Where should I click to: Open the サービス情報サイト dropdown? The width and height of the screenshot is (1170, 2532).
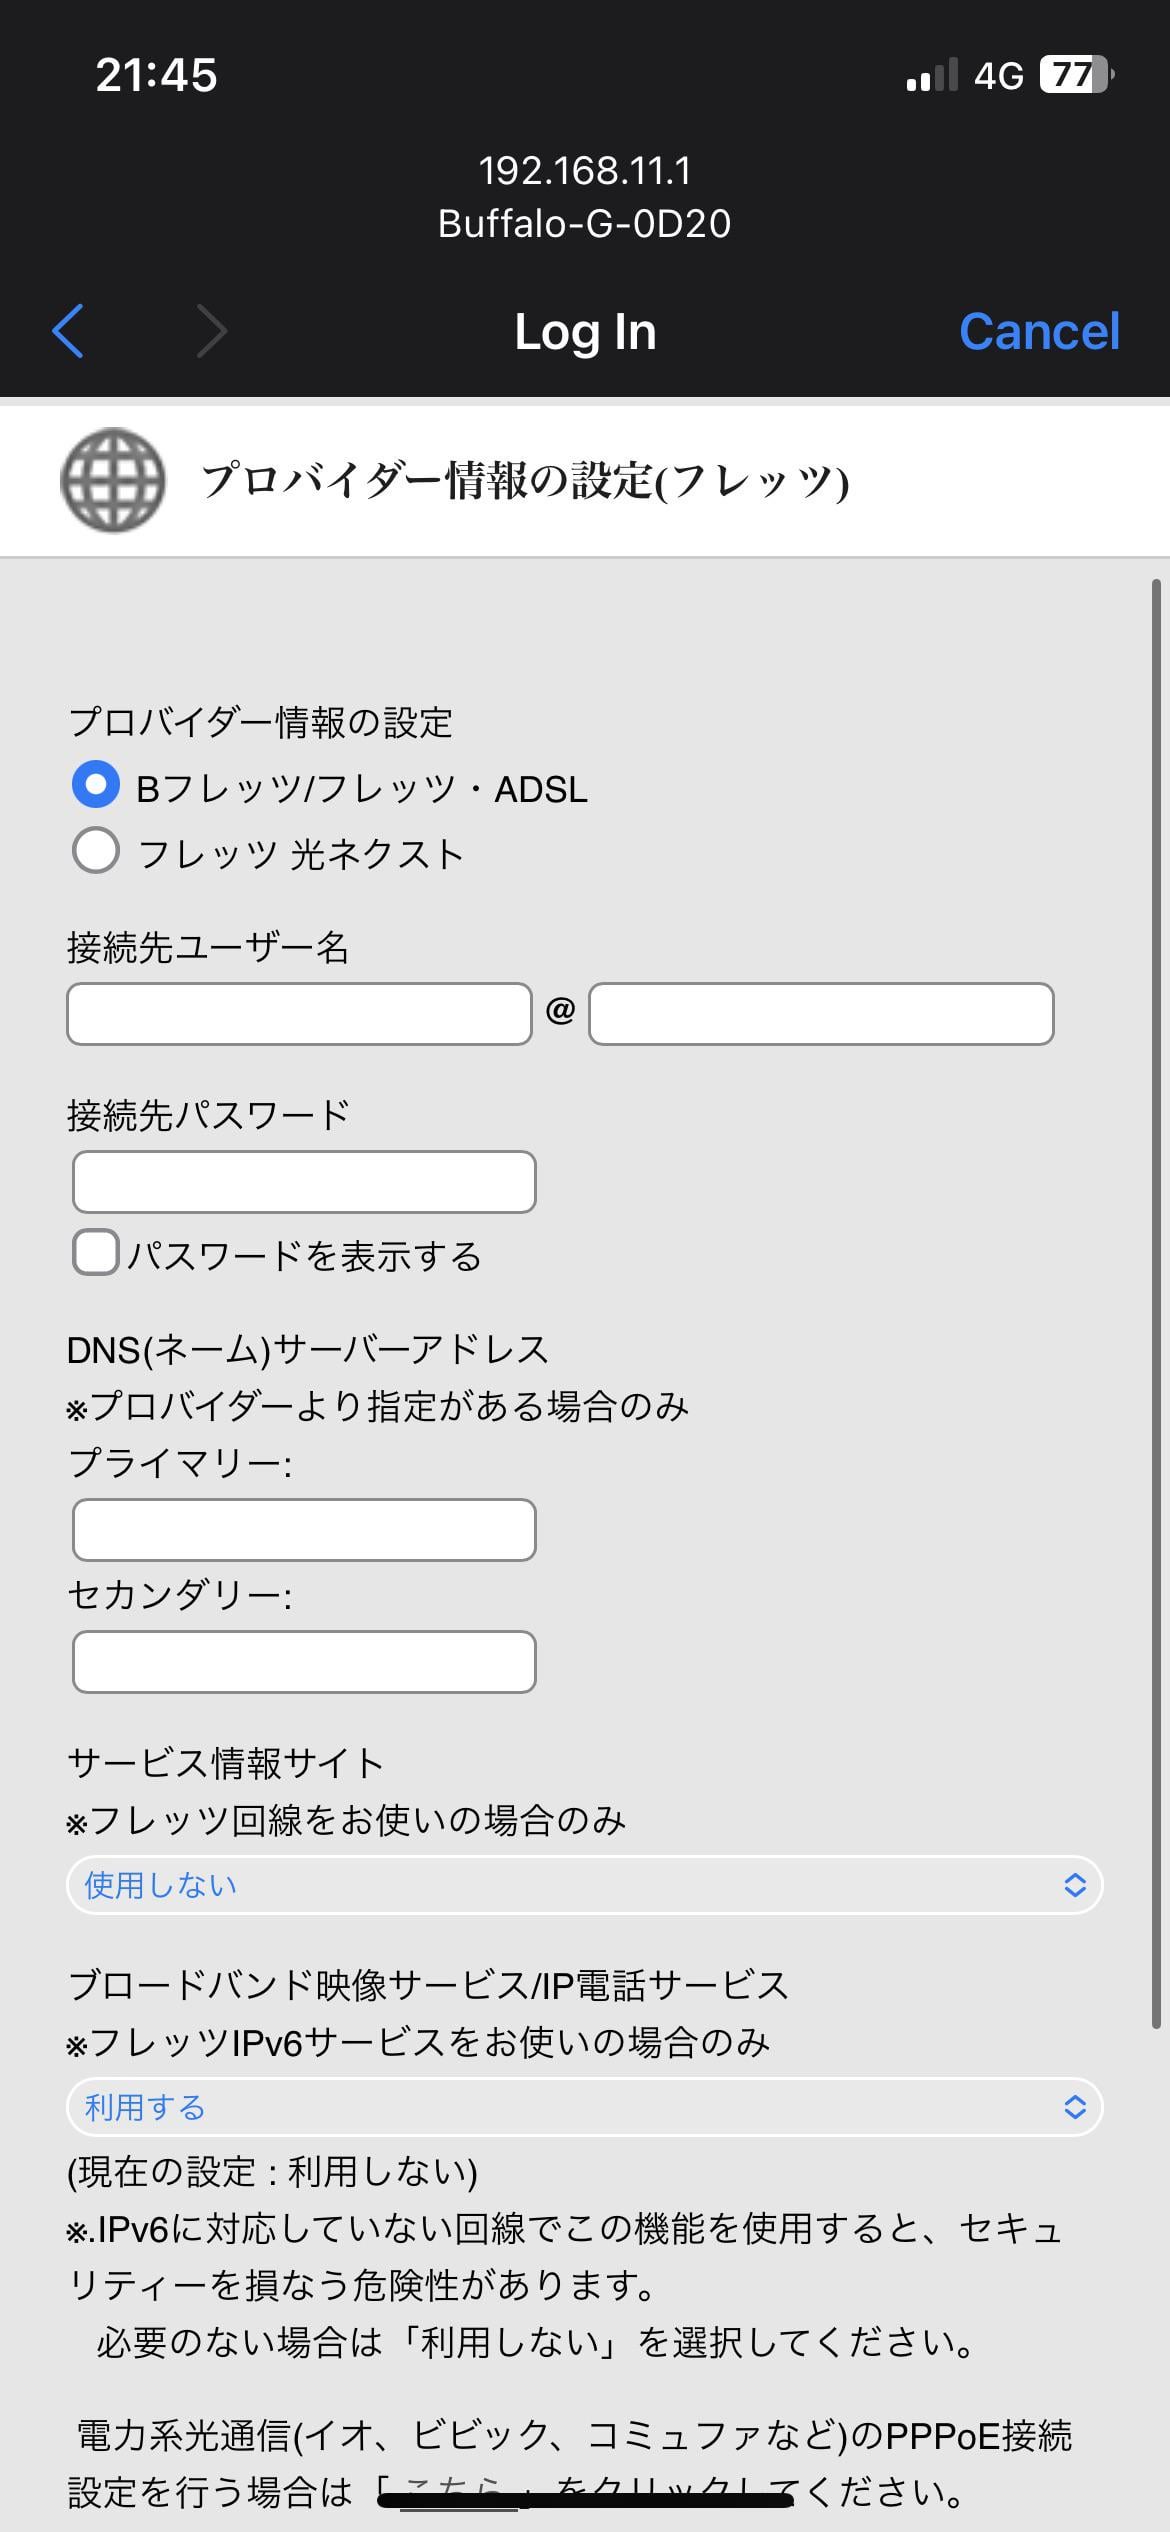[x=584, y=1885]
